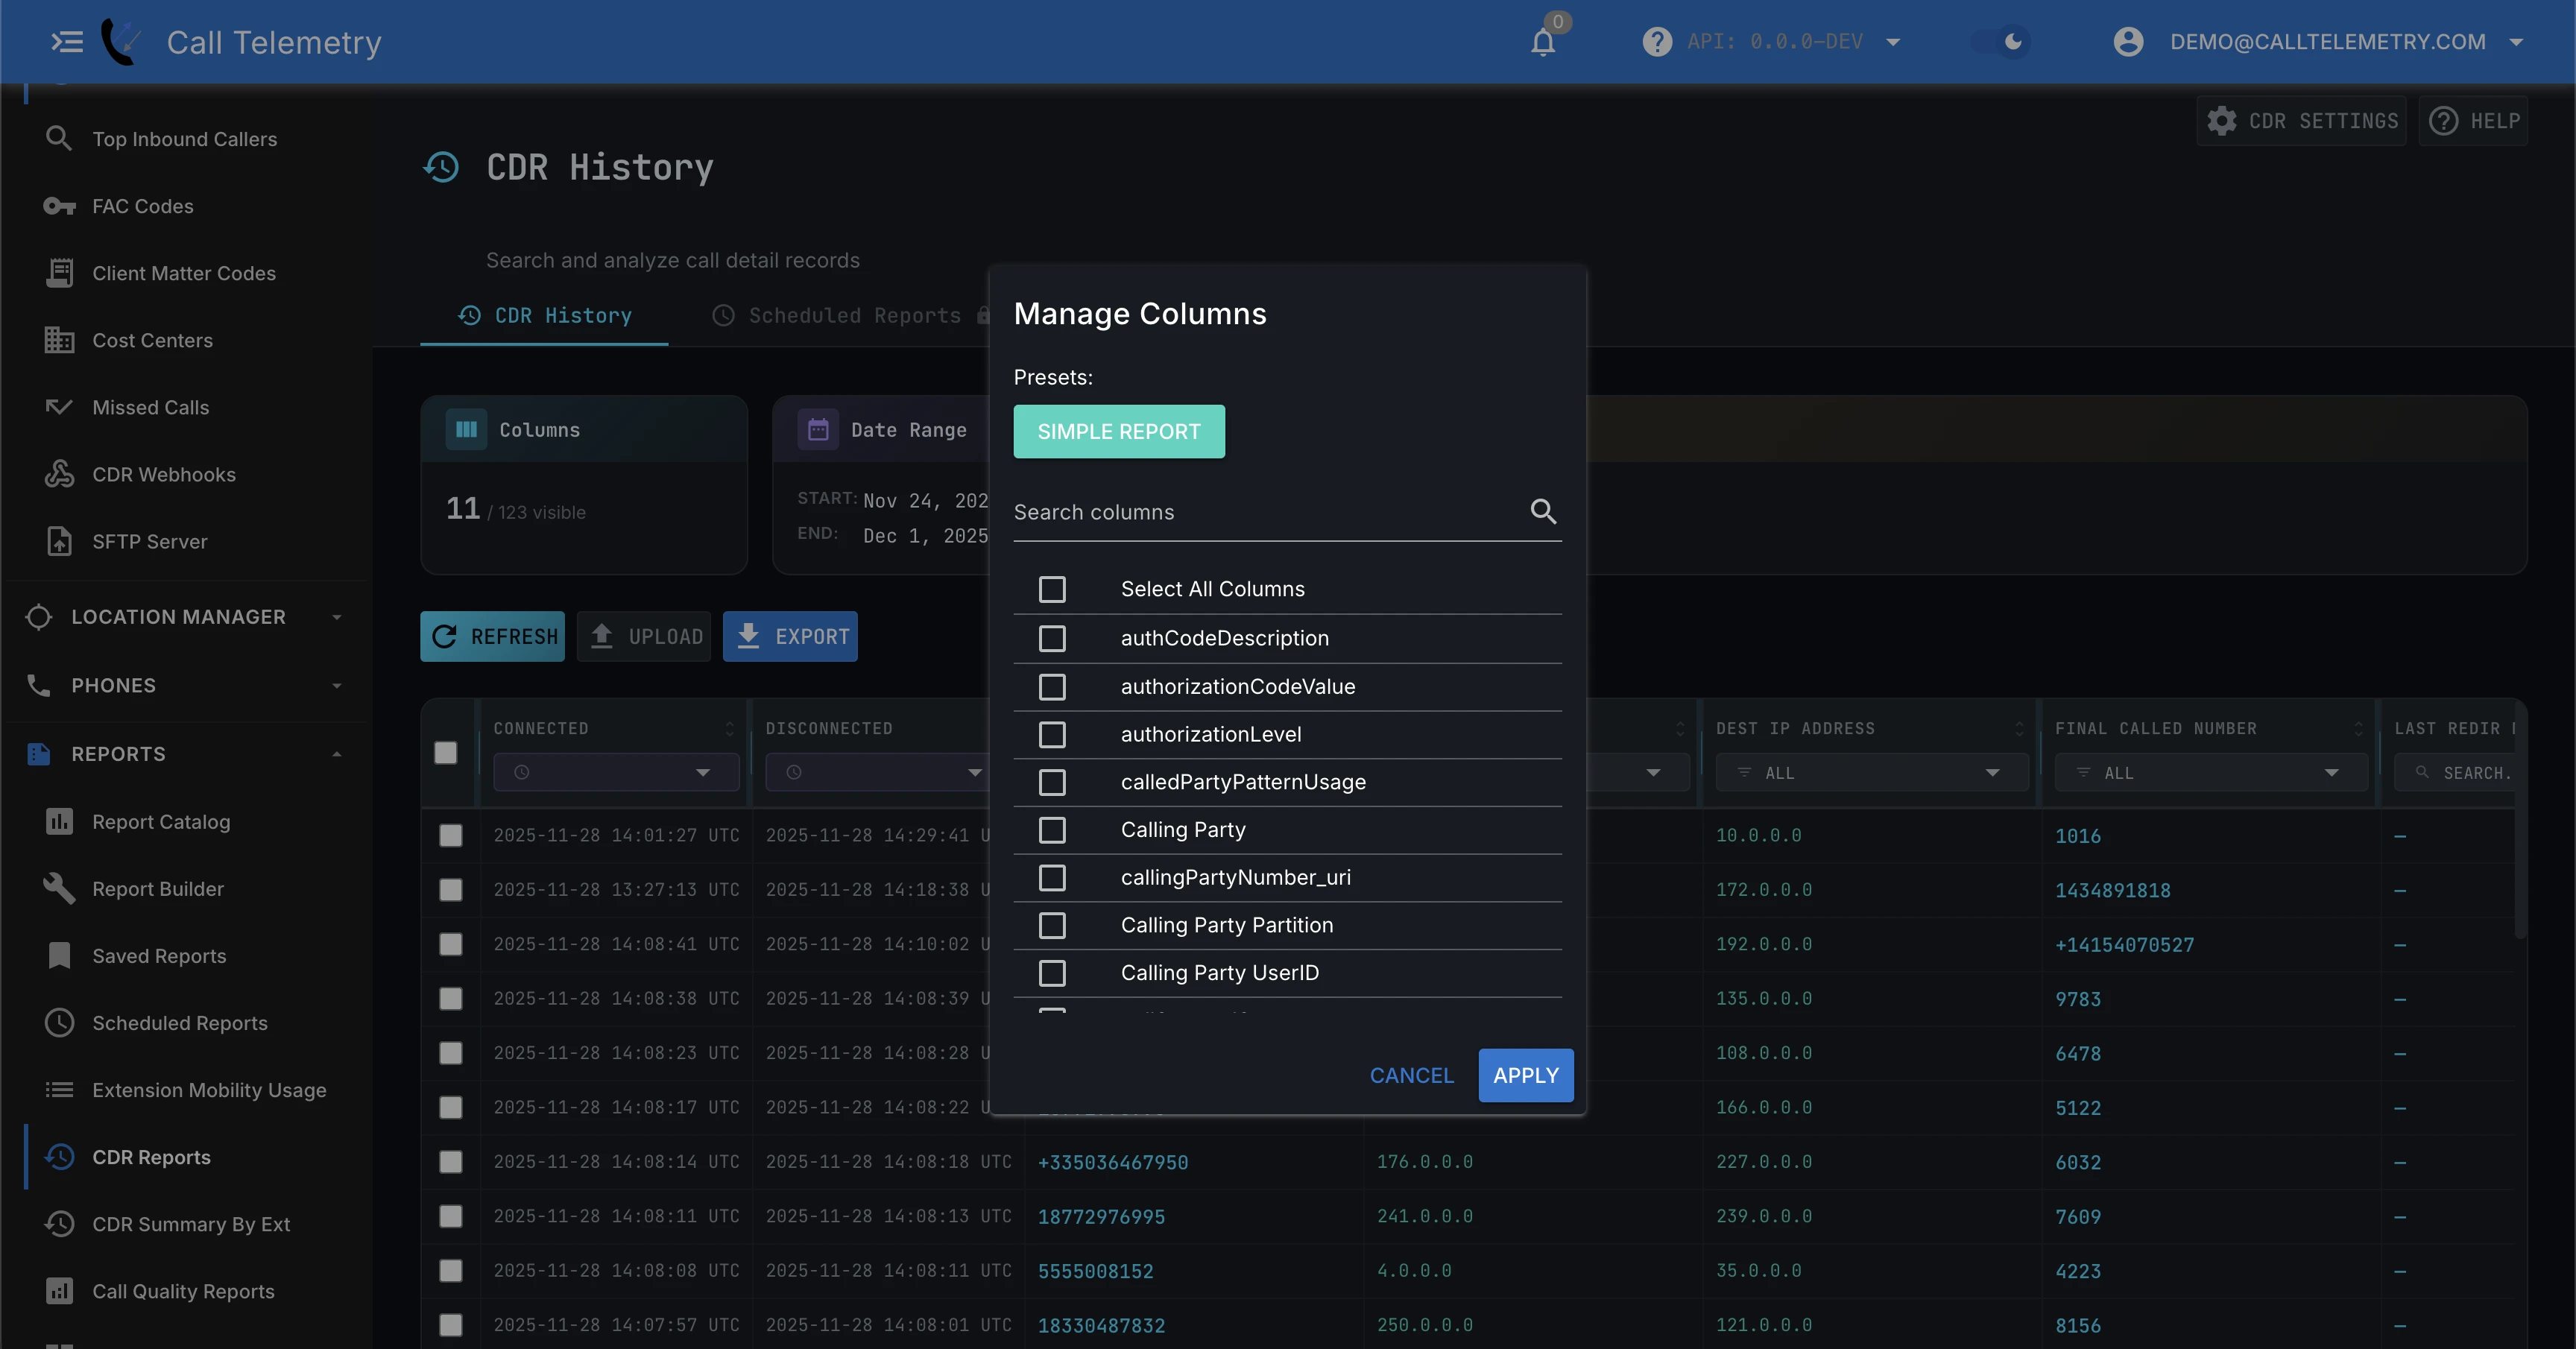Click the Extension Mobility Usage list icon
2576x1349 pixels.
coord(59,1090)
